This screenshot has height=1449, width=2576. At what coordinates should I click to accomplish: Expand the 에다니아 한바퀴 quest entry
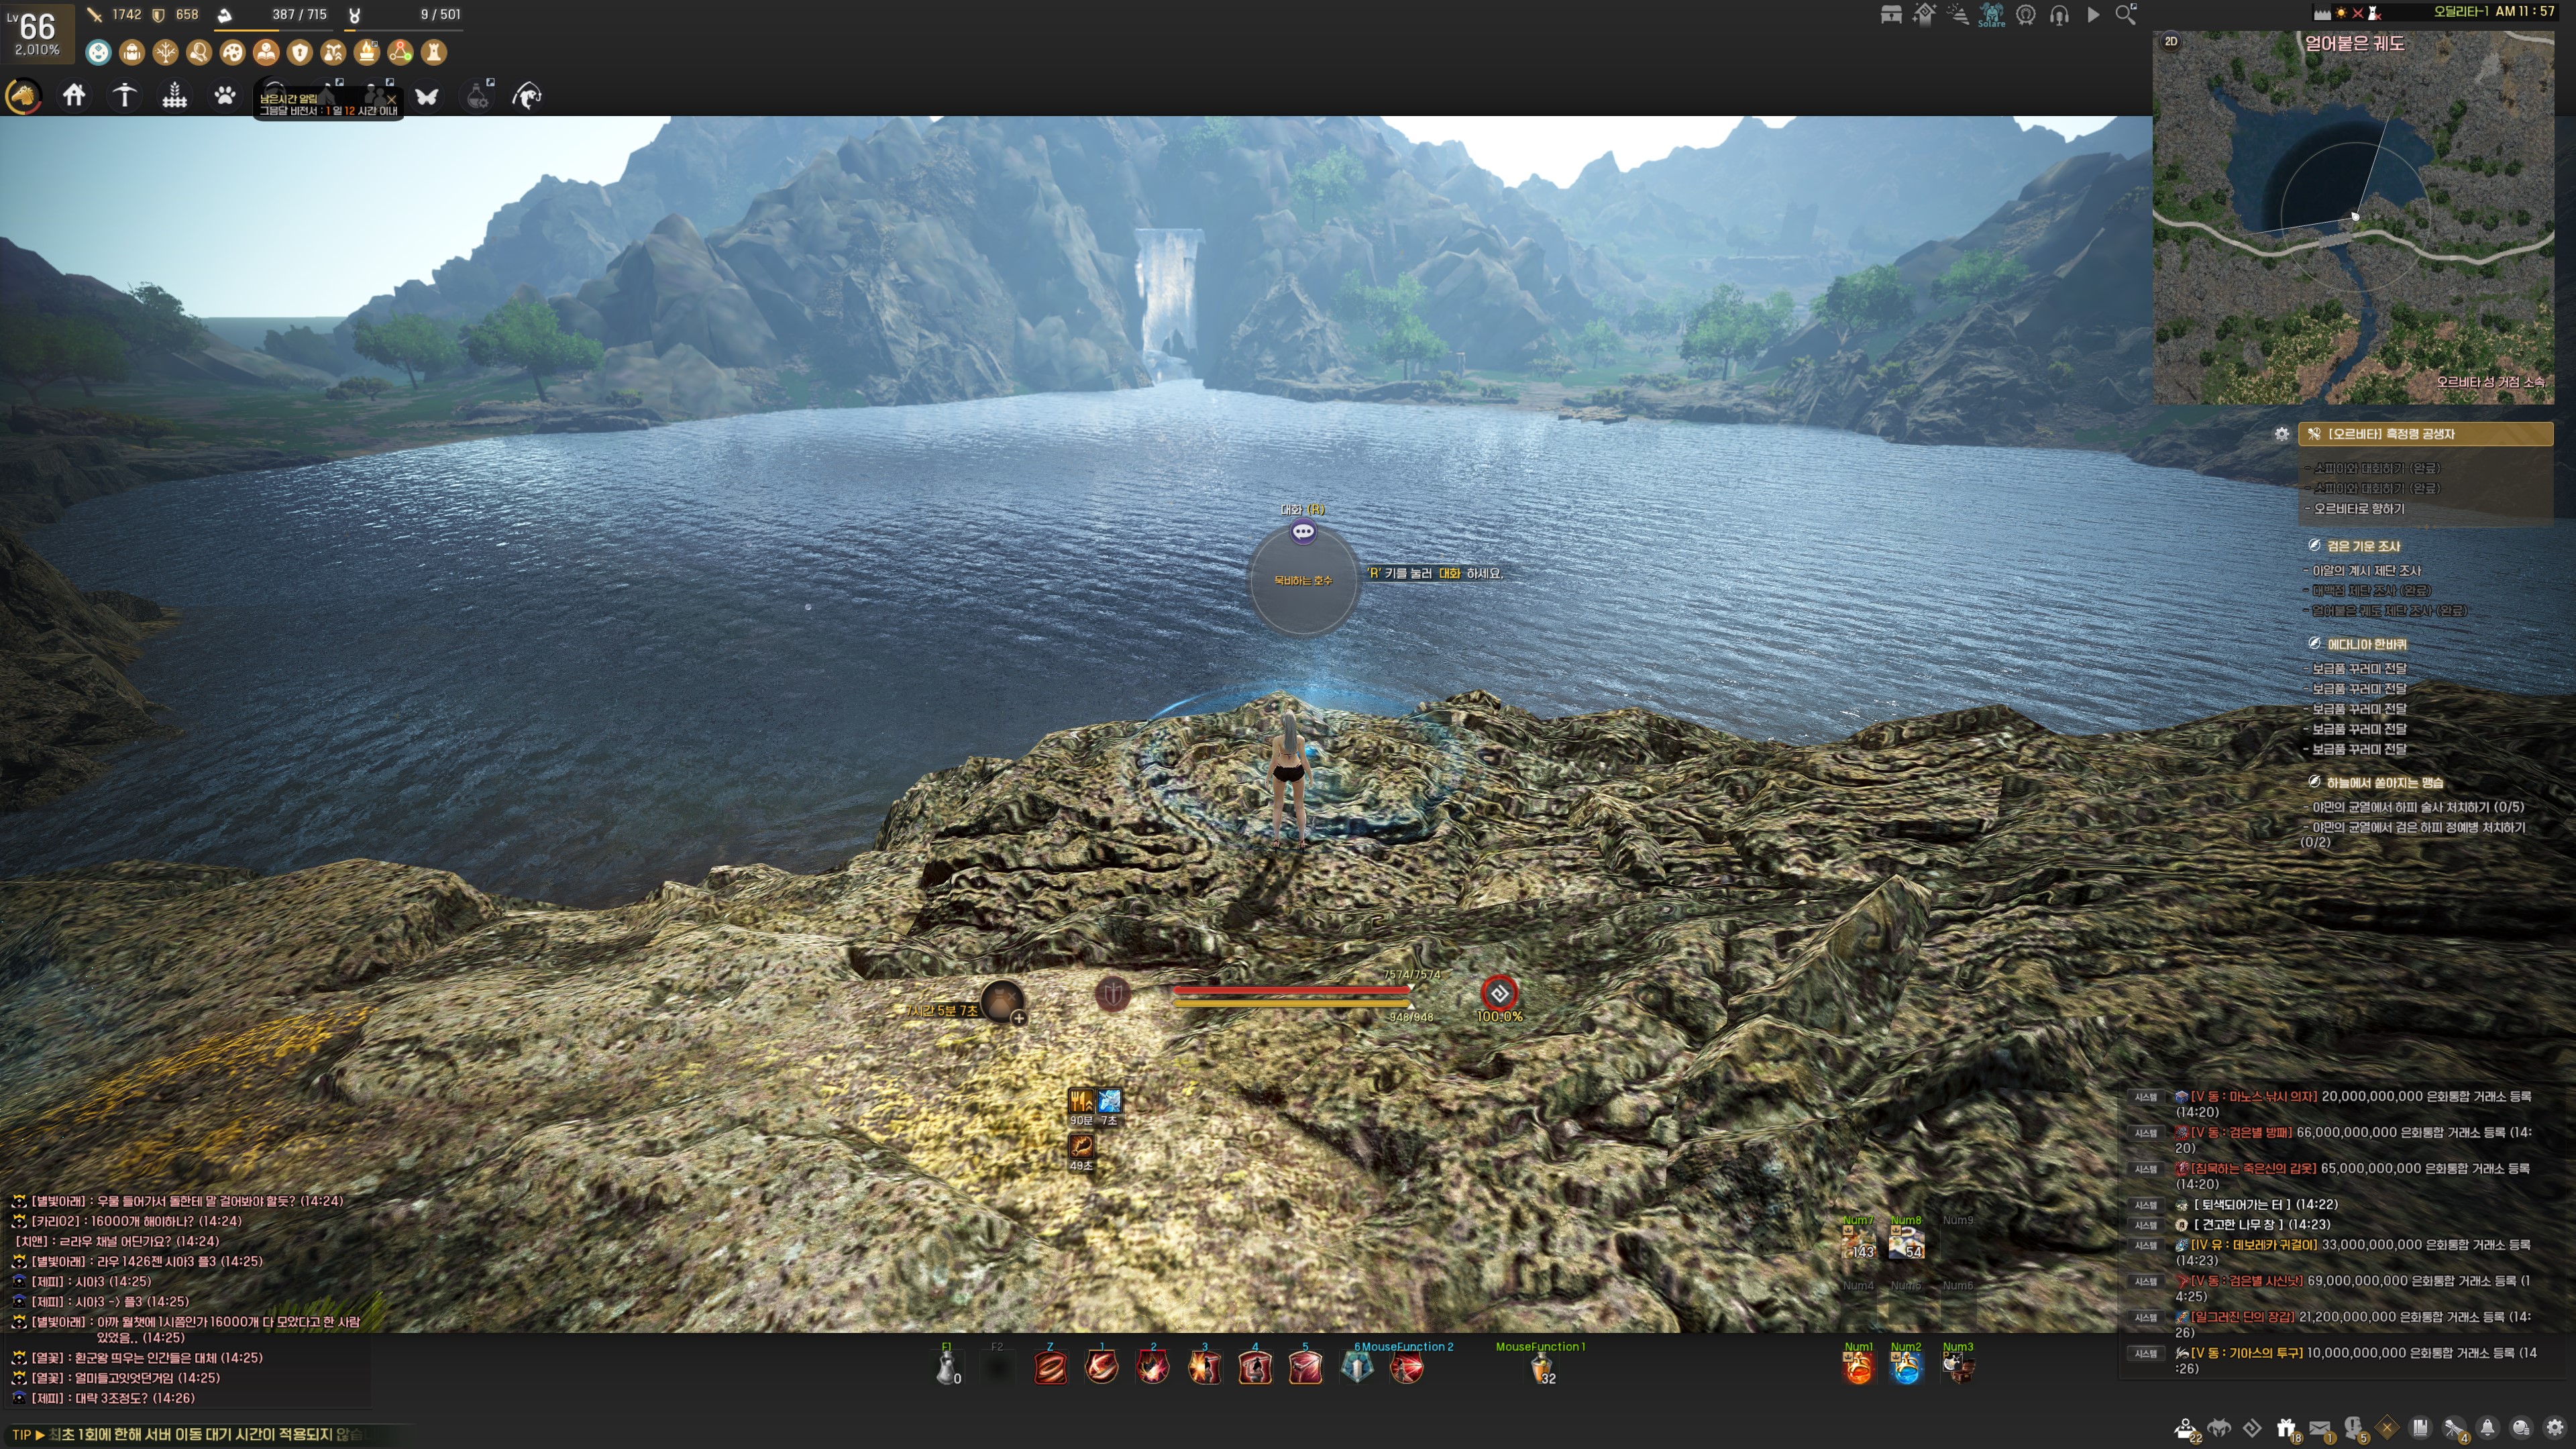click(2366, 644)
